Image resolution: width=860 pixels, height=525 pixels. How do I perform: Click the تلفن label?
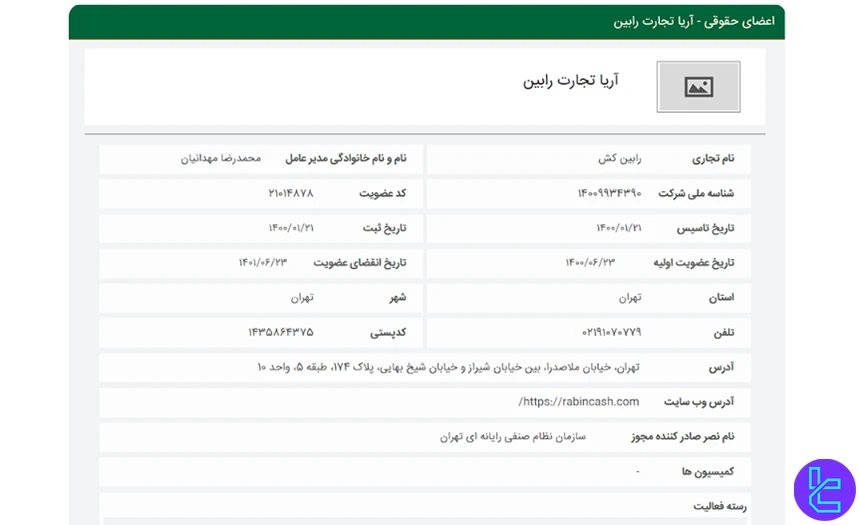point(723,332)
